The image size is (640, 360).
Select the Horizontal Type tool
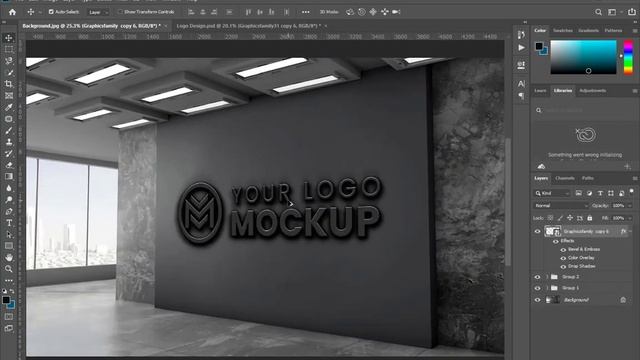coord(9,223)
